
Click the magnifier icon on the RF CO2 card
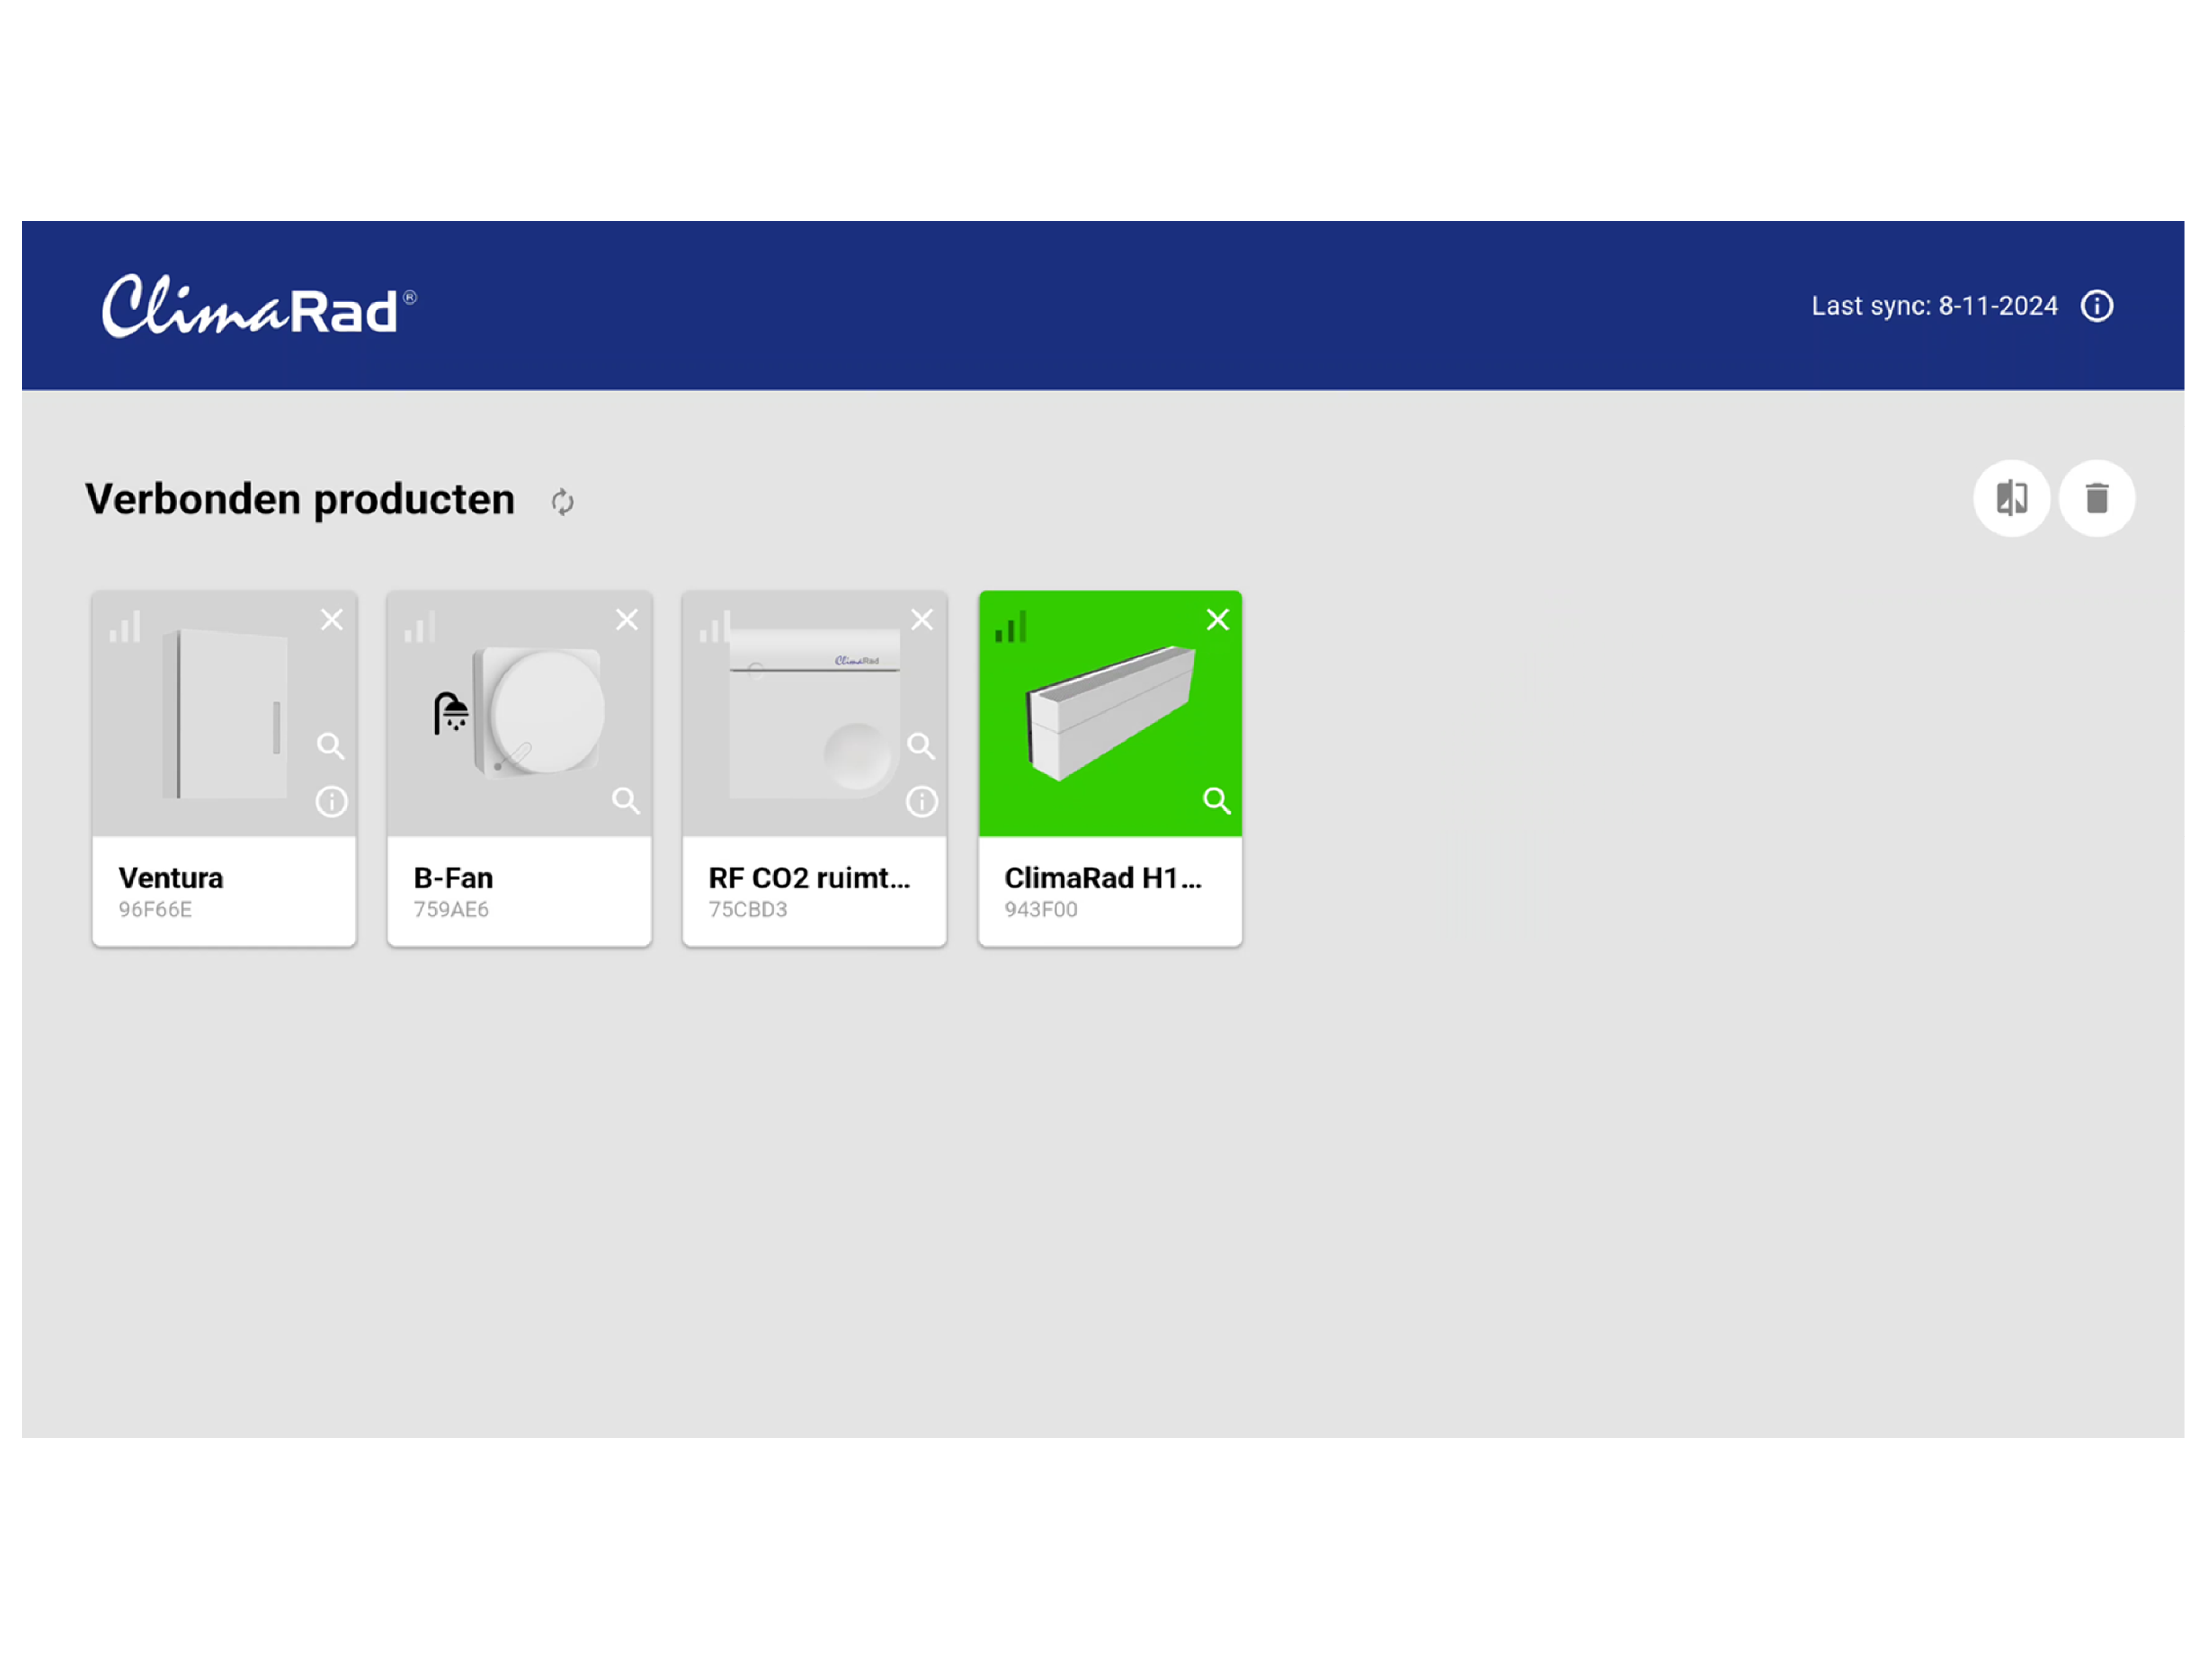[x=921, y=746]
